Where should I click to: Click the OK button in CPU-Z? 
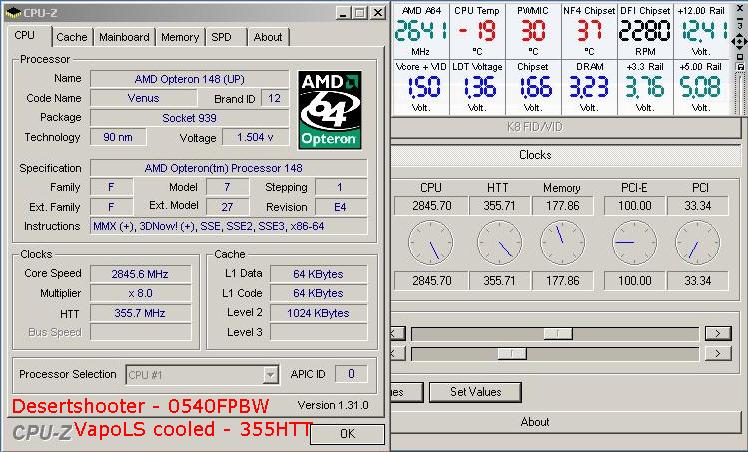pos(347,433)
